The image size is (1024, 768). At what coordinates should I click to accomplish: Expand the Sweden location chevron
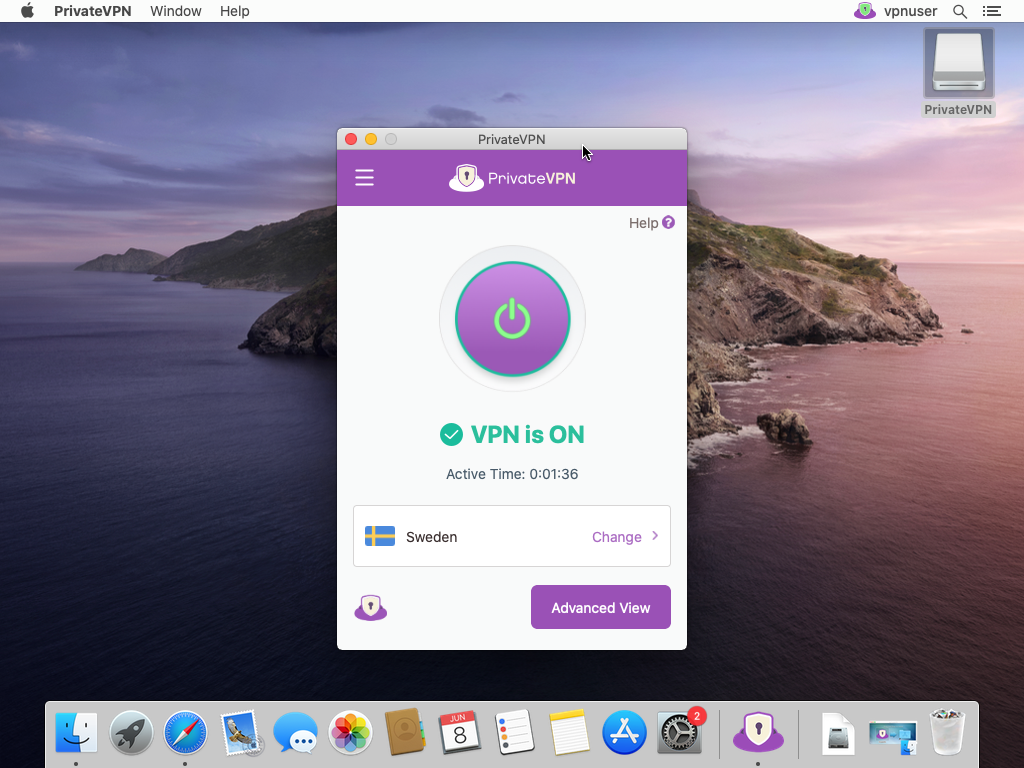point(655,536)
